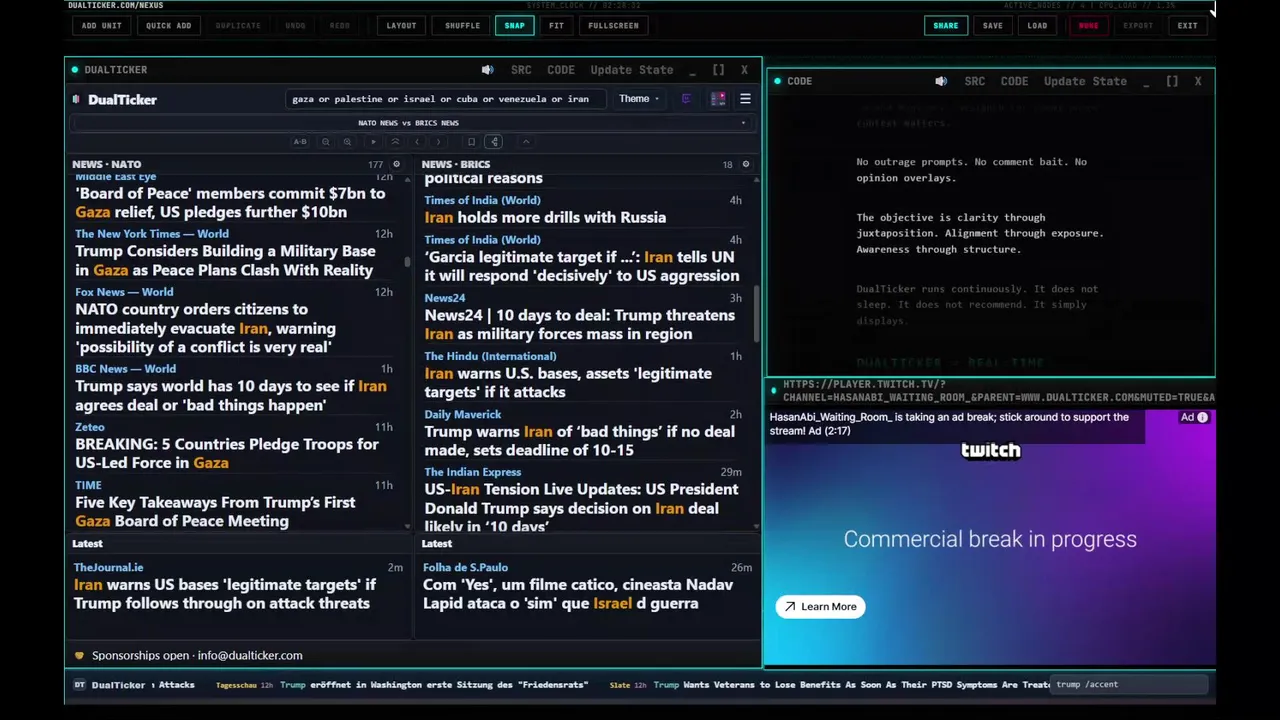Open 'Iran holds more drills with Russia' headline
Viewport: 1280px width, 720px height.
pos(545,217)
